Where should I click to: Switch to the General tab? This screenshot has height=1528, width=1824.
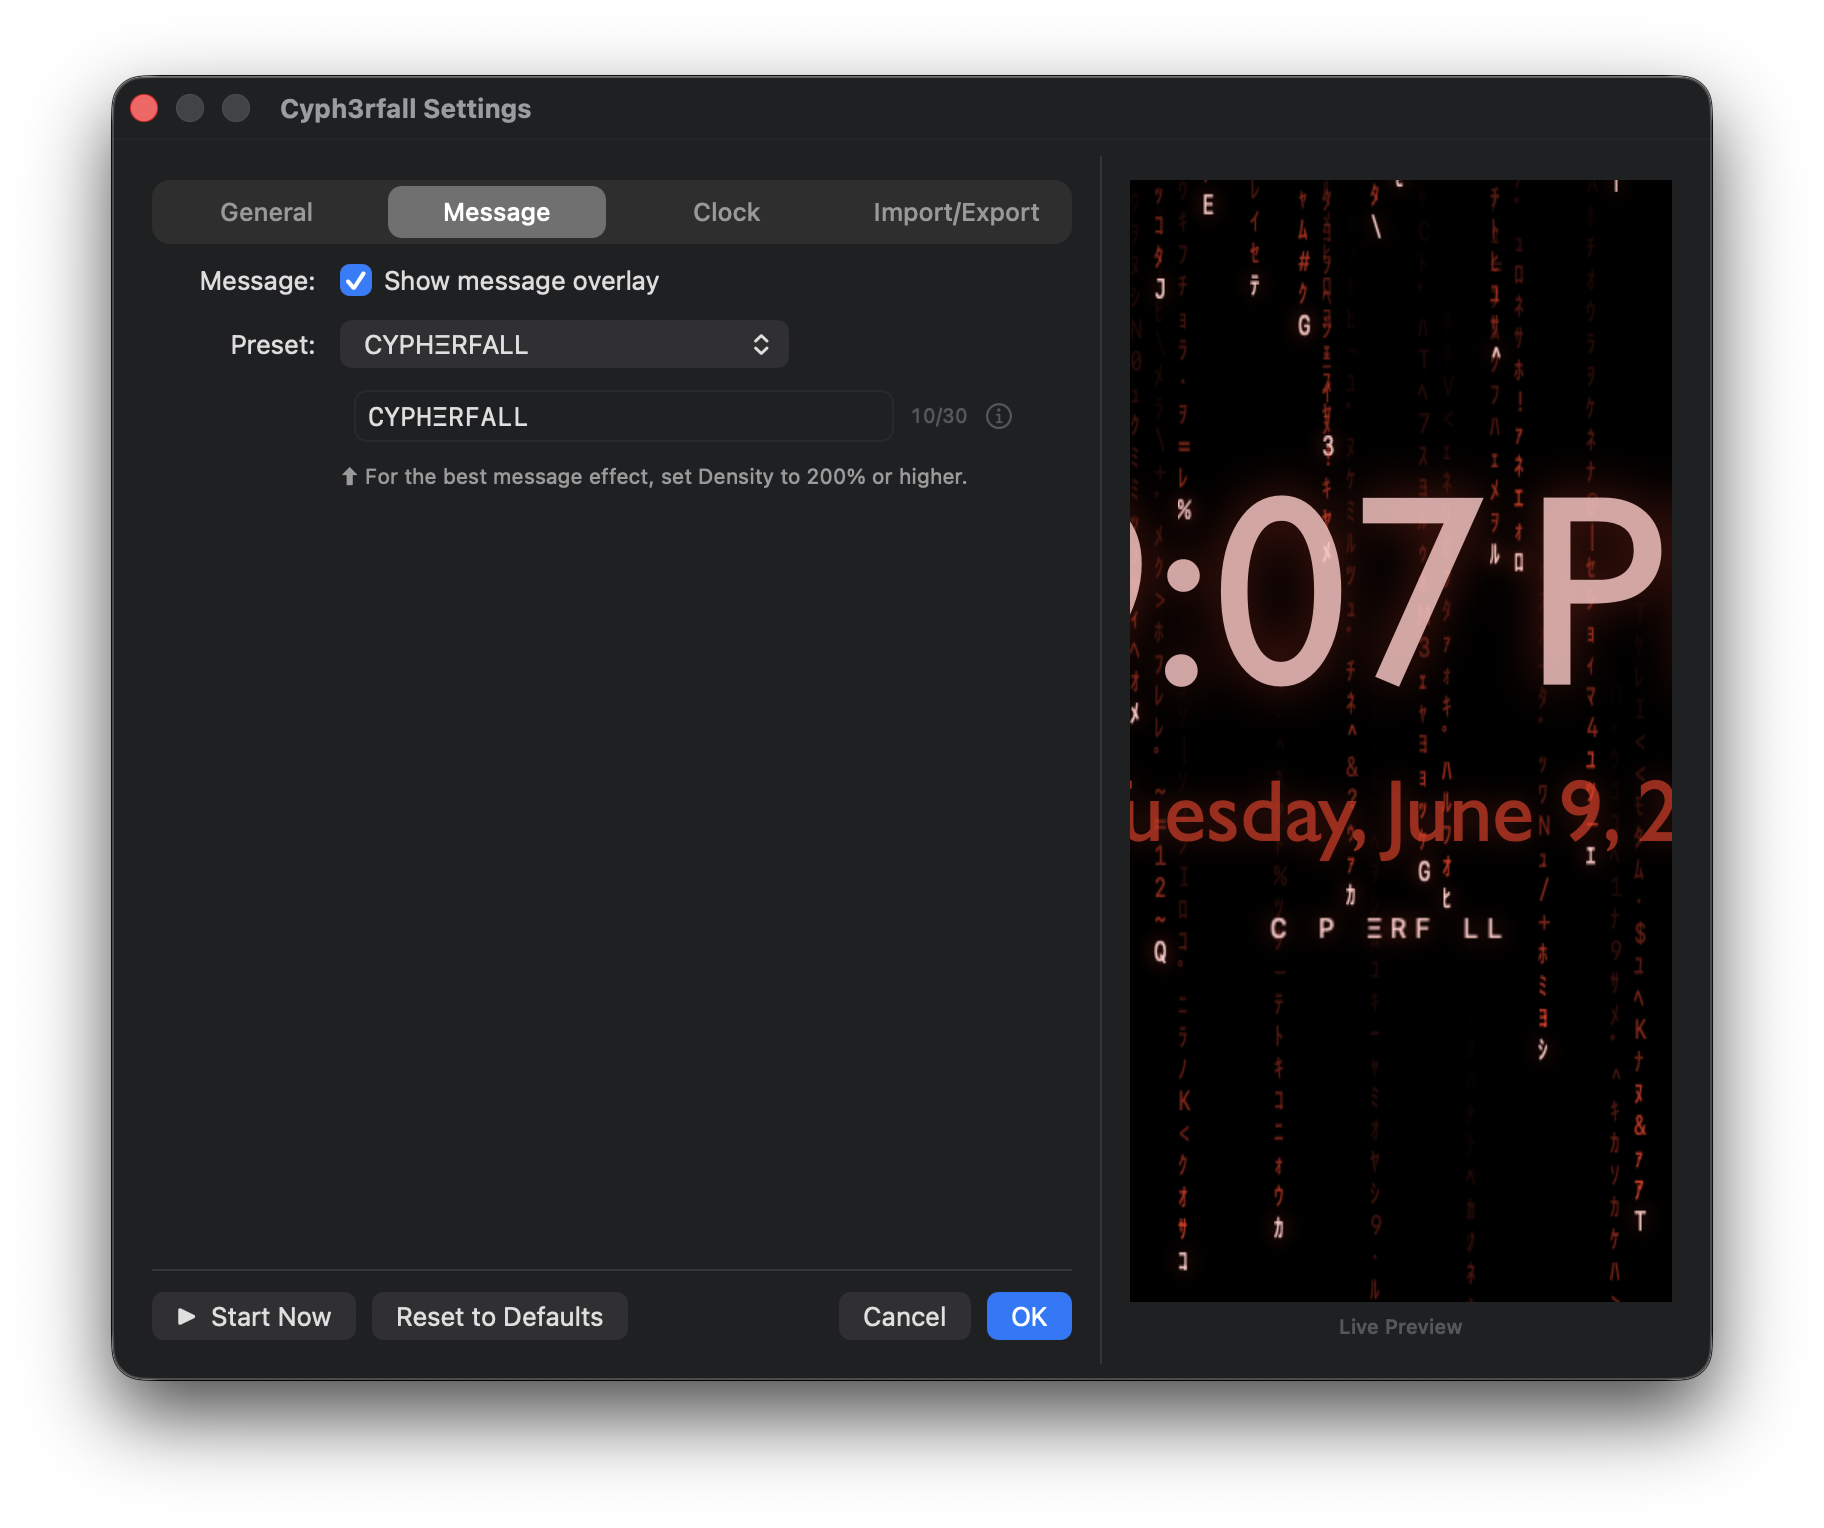[266, 212]
